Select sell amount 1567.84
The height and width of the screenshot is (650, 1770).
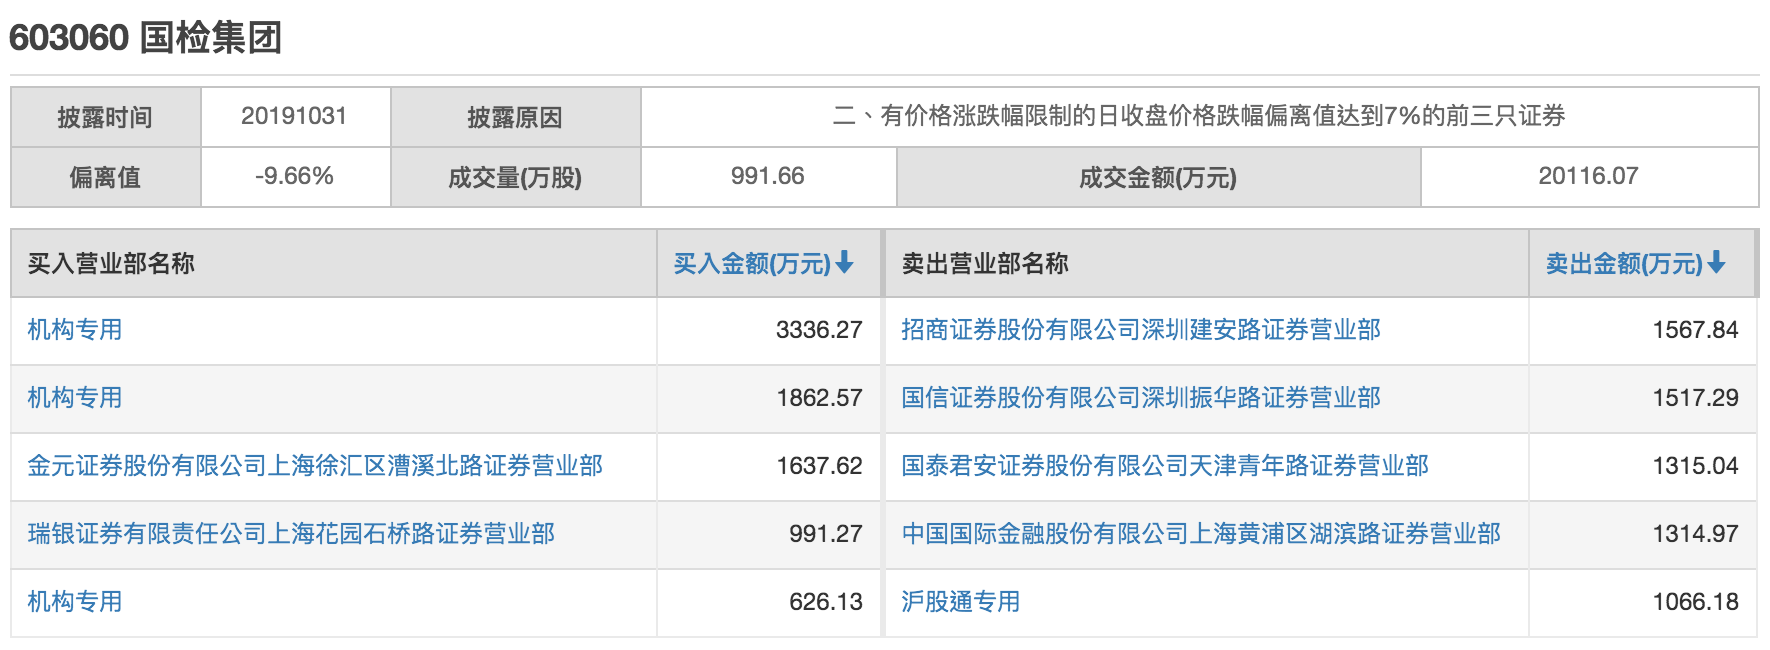point(1695,330)
